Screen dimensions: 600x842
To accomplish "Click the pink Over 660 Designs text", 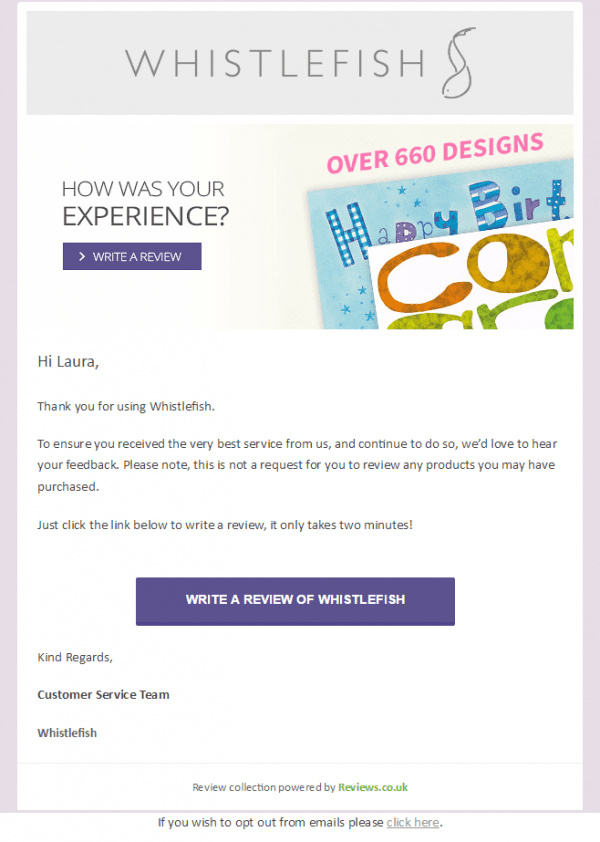I will pos(435,153).
